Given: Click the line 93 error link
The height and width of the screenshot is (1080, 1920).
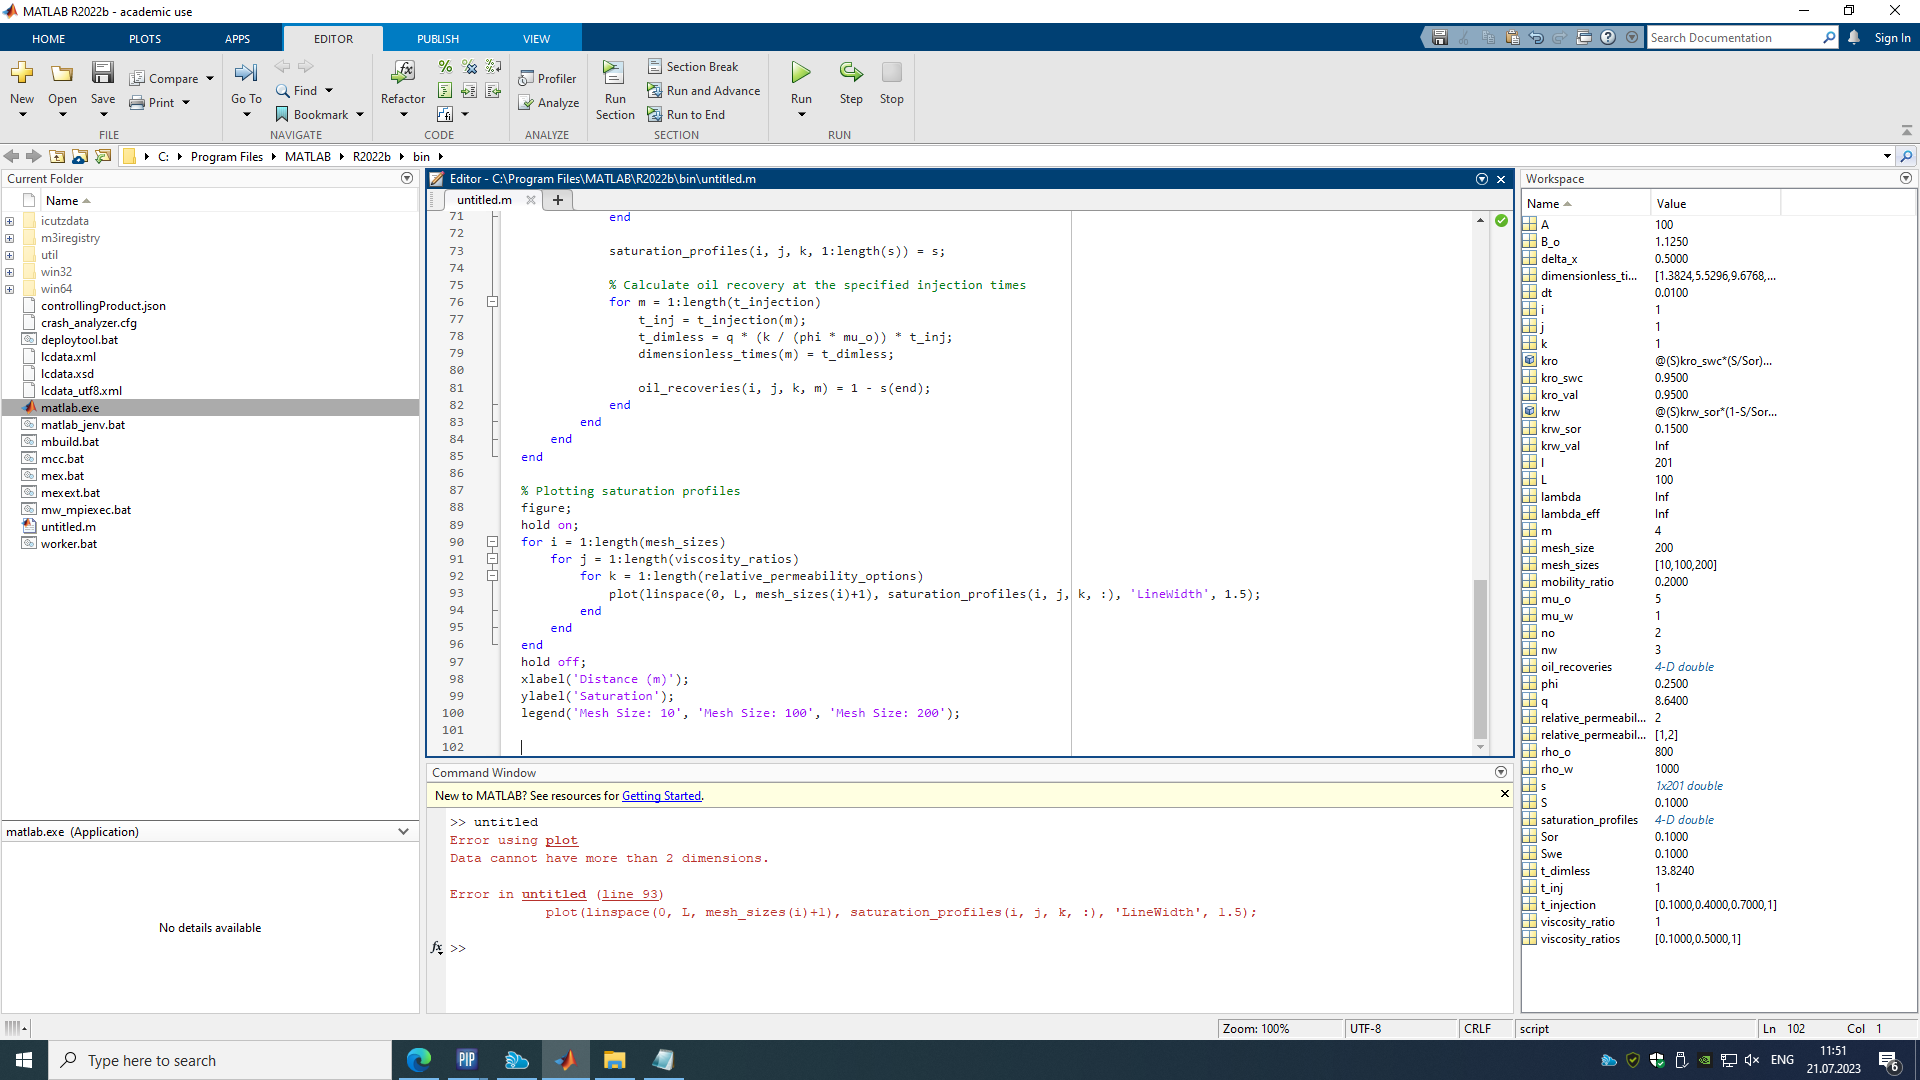Looking at the screenshot, I should coord(630,894).
